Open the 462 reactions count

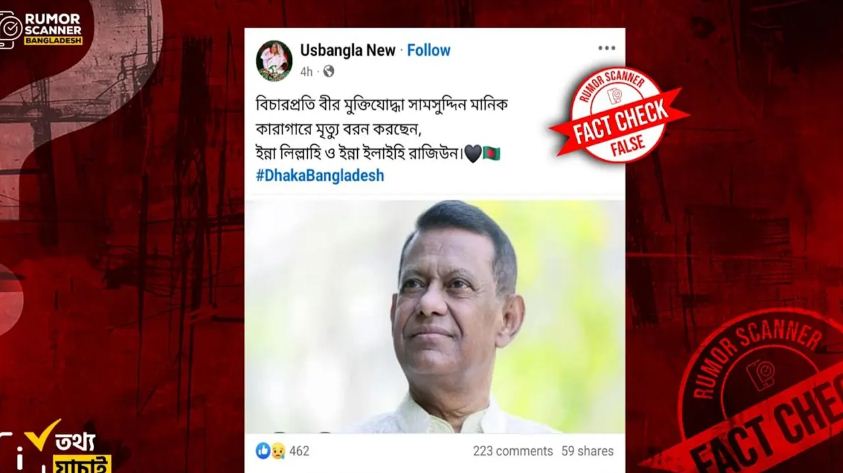pyautogui.click(x=299, y=451)
